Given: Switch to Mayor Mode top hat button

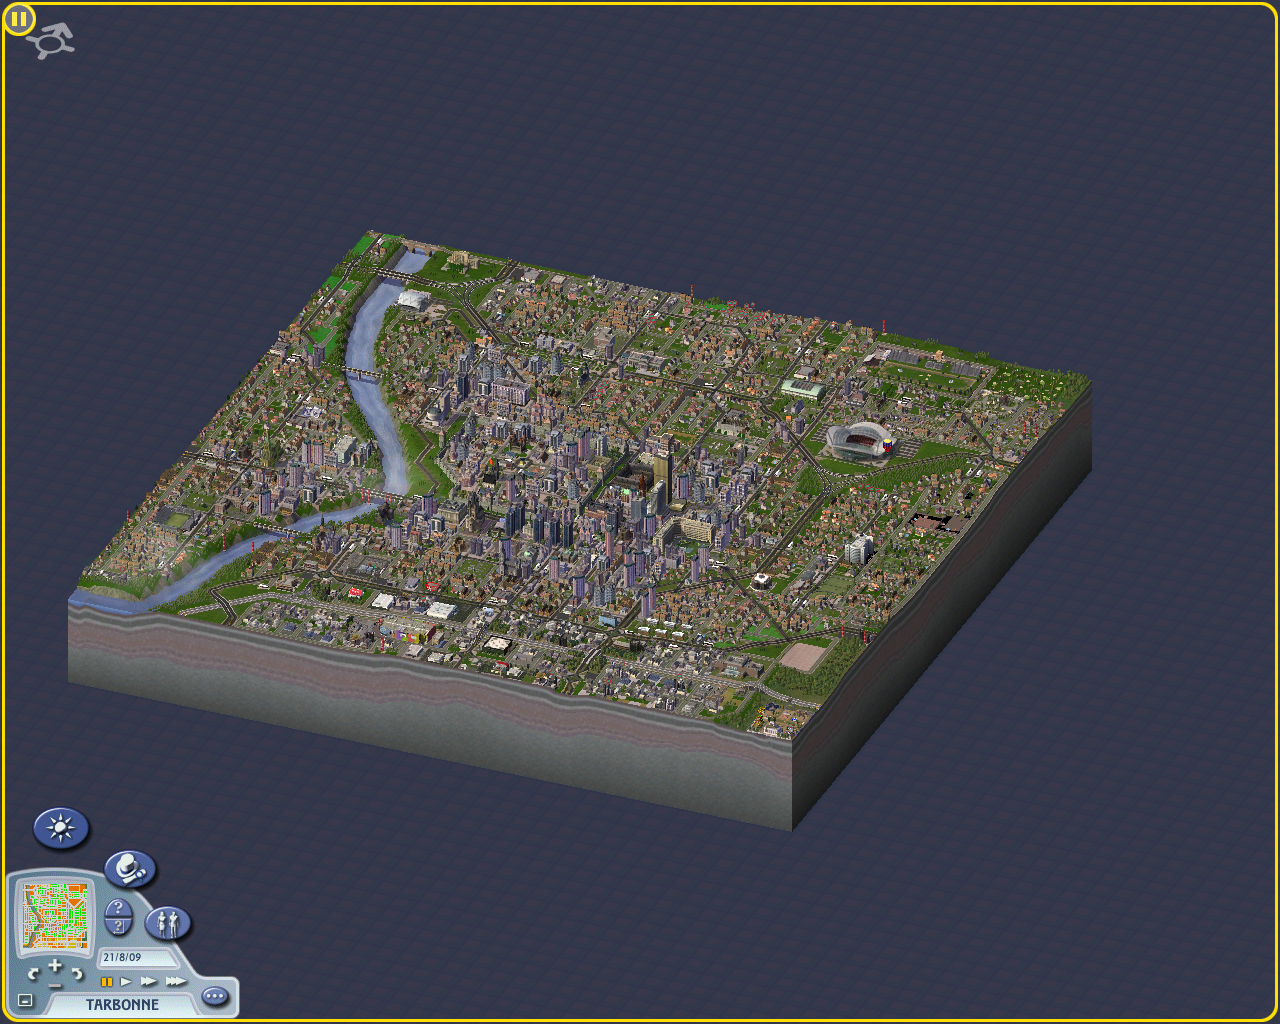Looking at the screenshot, I should [x=130, y=869].
